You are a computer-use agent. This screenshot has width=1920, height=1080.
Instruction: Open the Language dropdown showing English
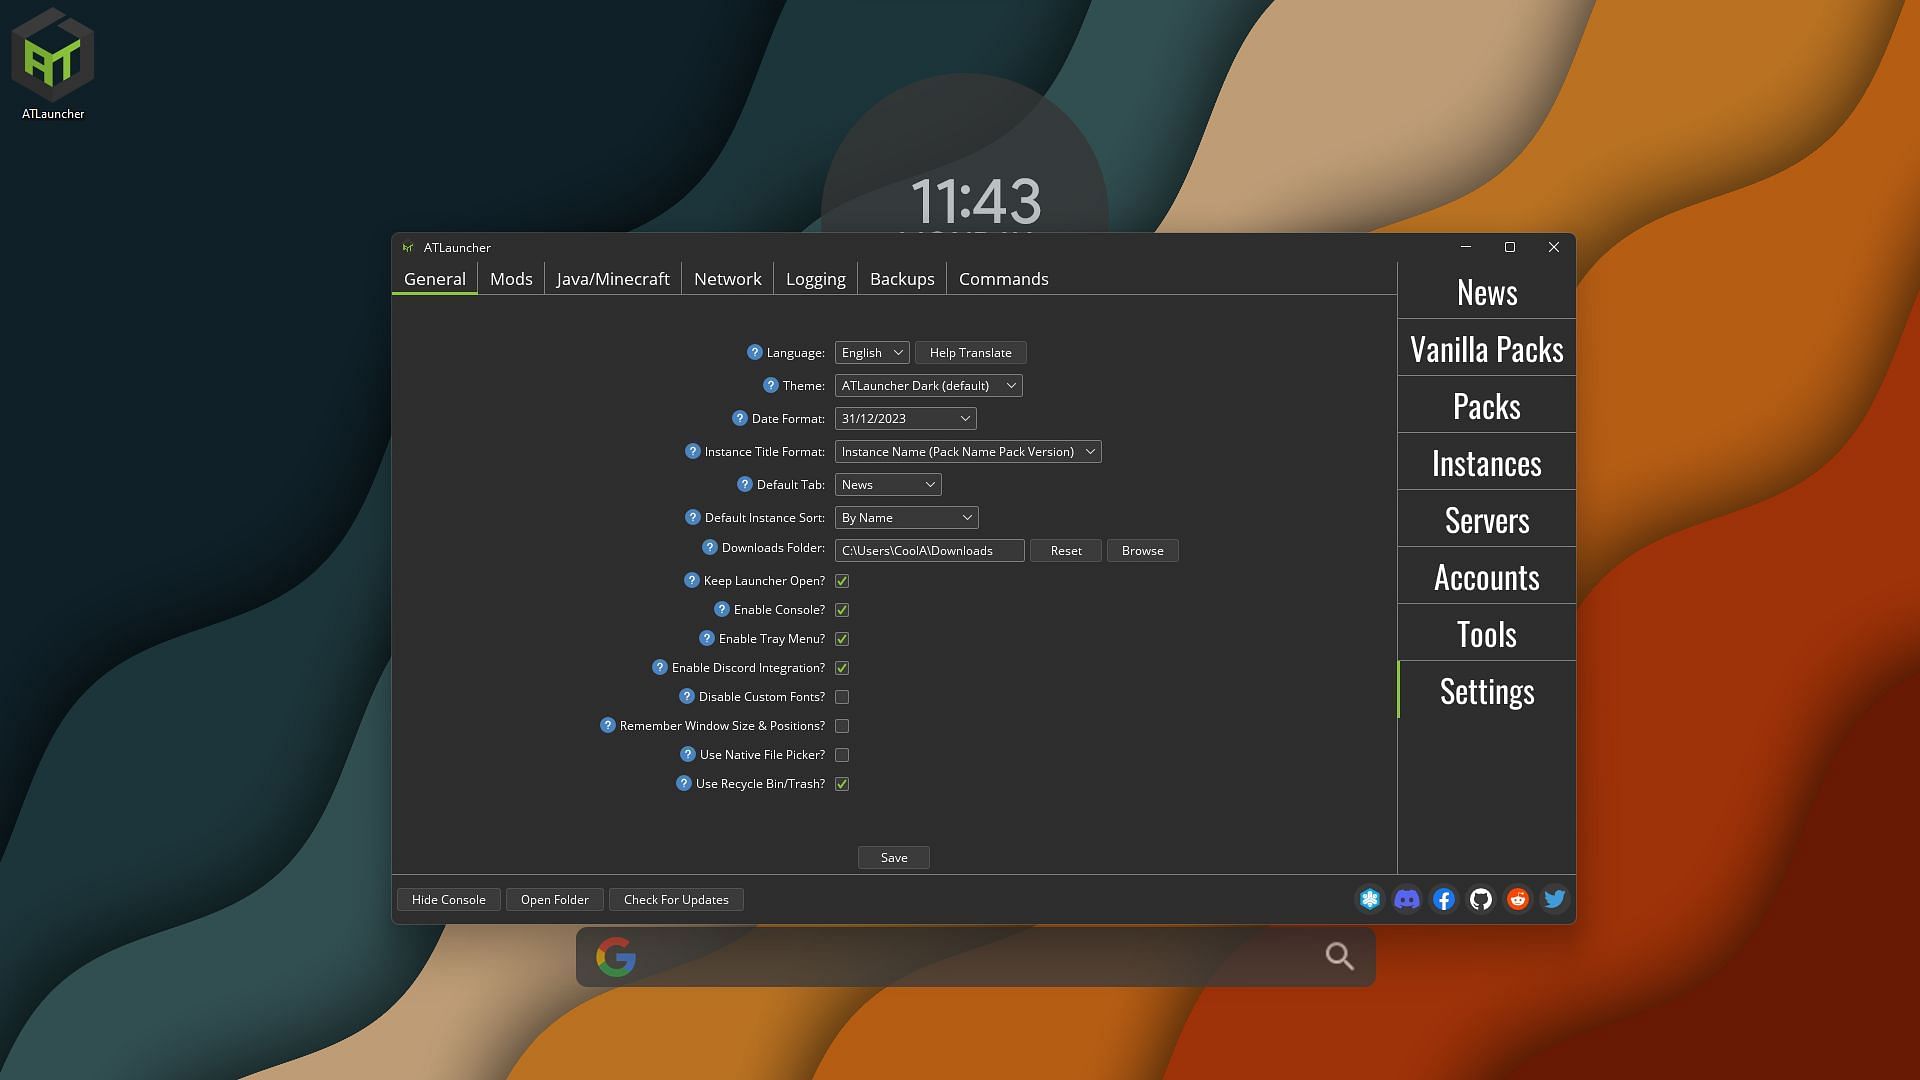872,352
